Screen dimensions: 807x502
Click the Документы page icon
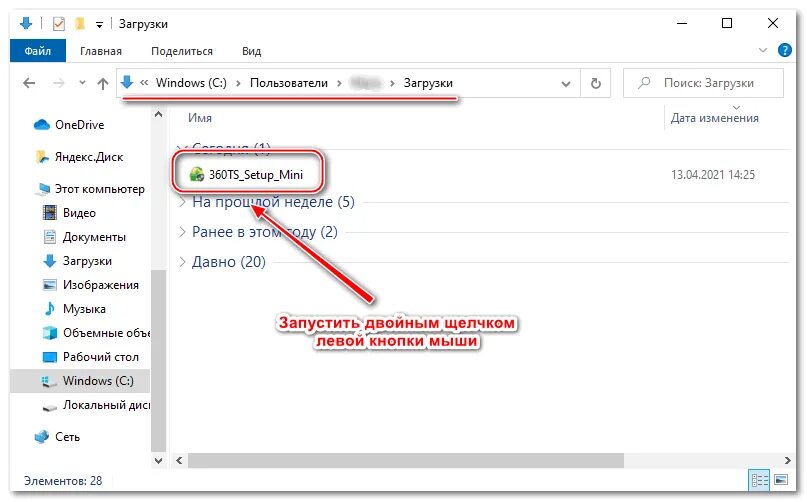49,237
